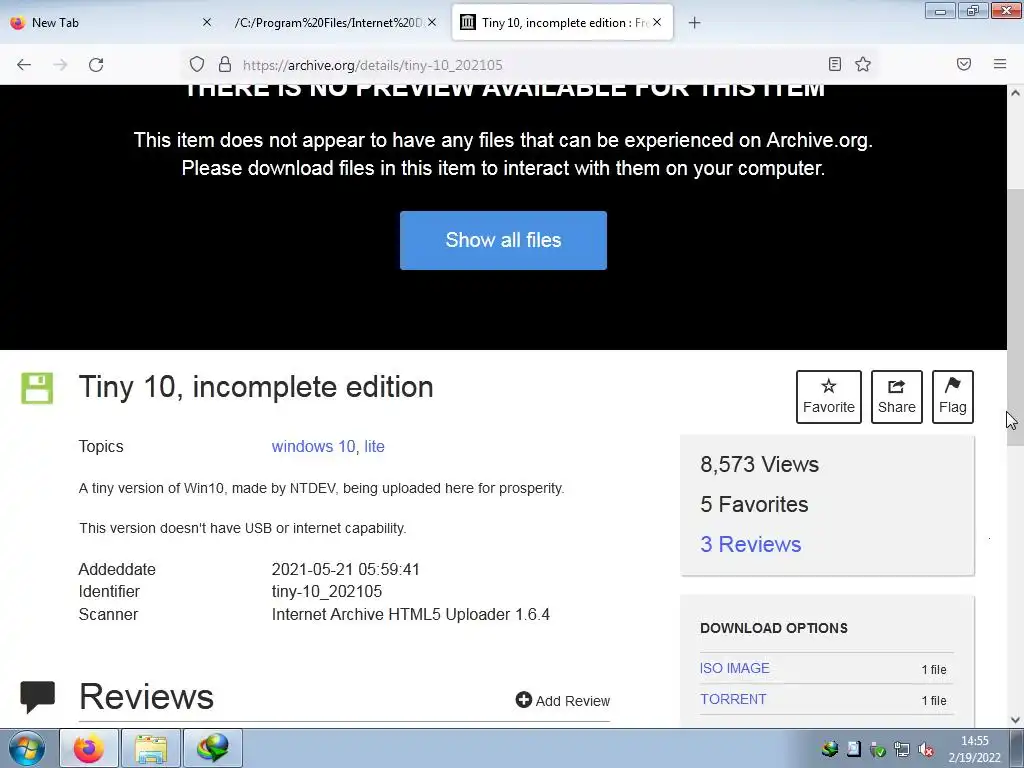
Task: Bookmark this page with the star icon
Action: (x=863, y=64)
